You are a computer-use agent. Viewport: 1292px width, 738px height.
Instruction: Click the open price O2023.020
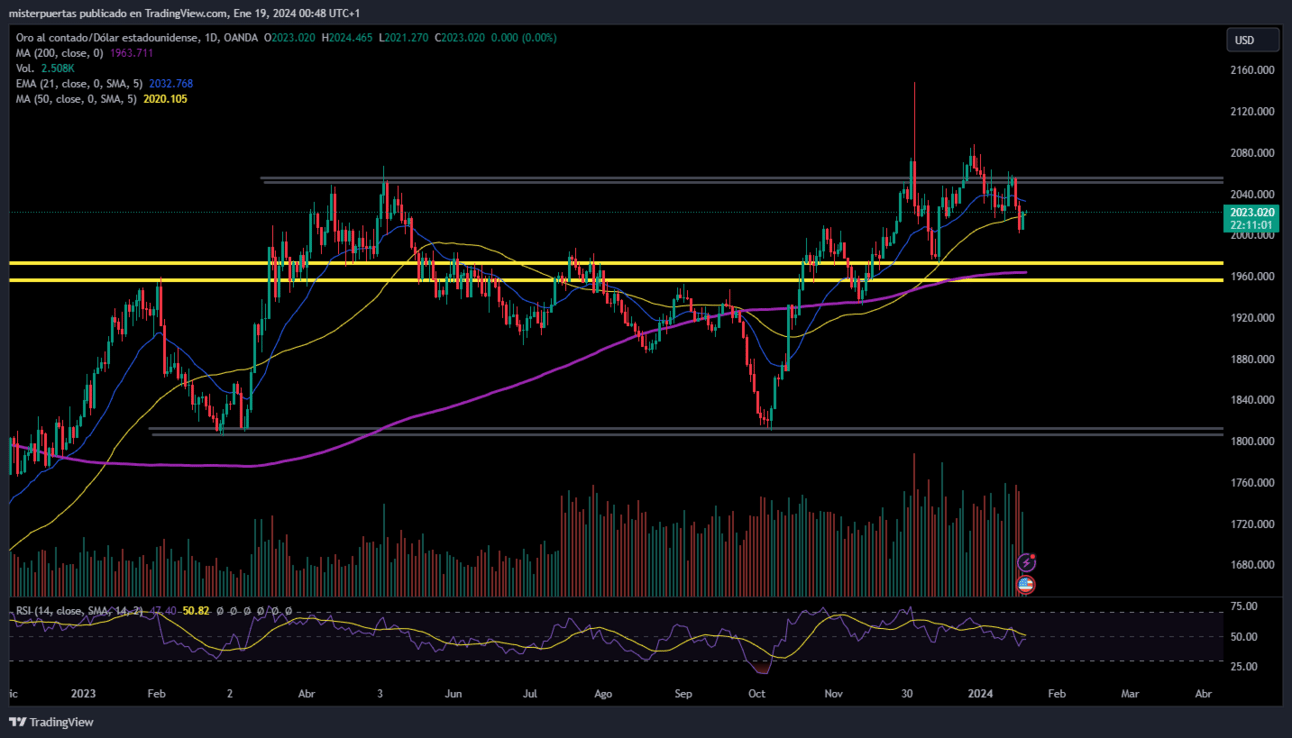(x=290, y=38)
